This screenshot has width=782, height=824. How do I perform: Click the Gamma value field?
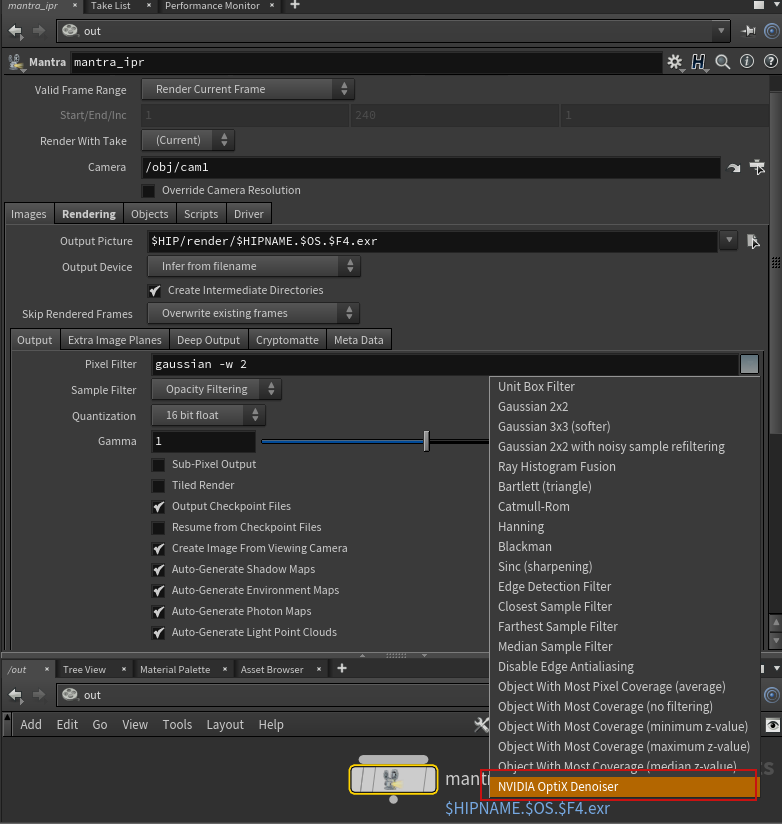(x=203, y=441)
